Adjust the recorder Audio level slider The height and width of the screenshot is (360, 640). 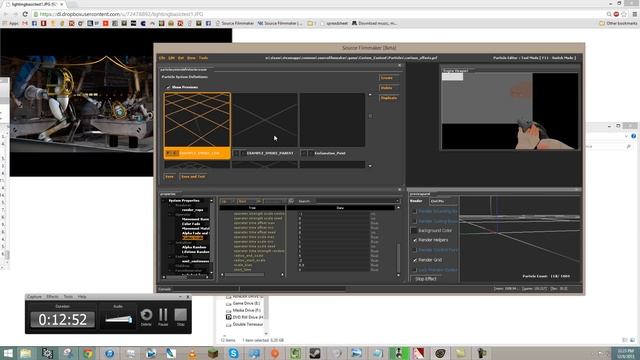click(118, 319)
